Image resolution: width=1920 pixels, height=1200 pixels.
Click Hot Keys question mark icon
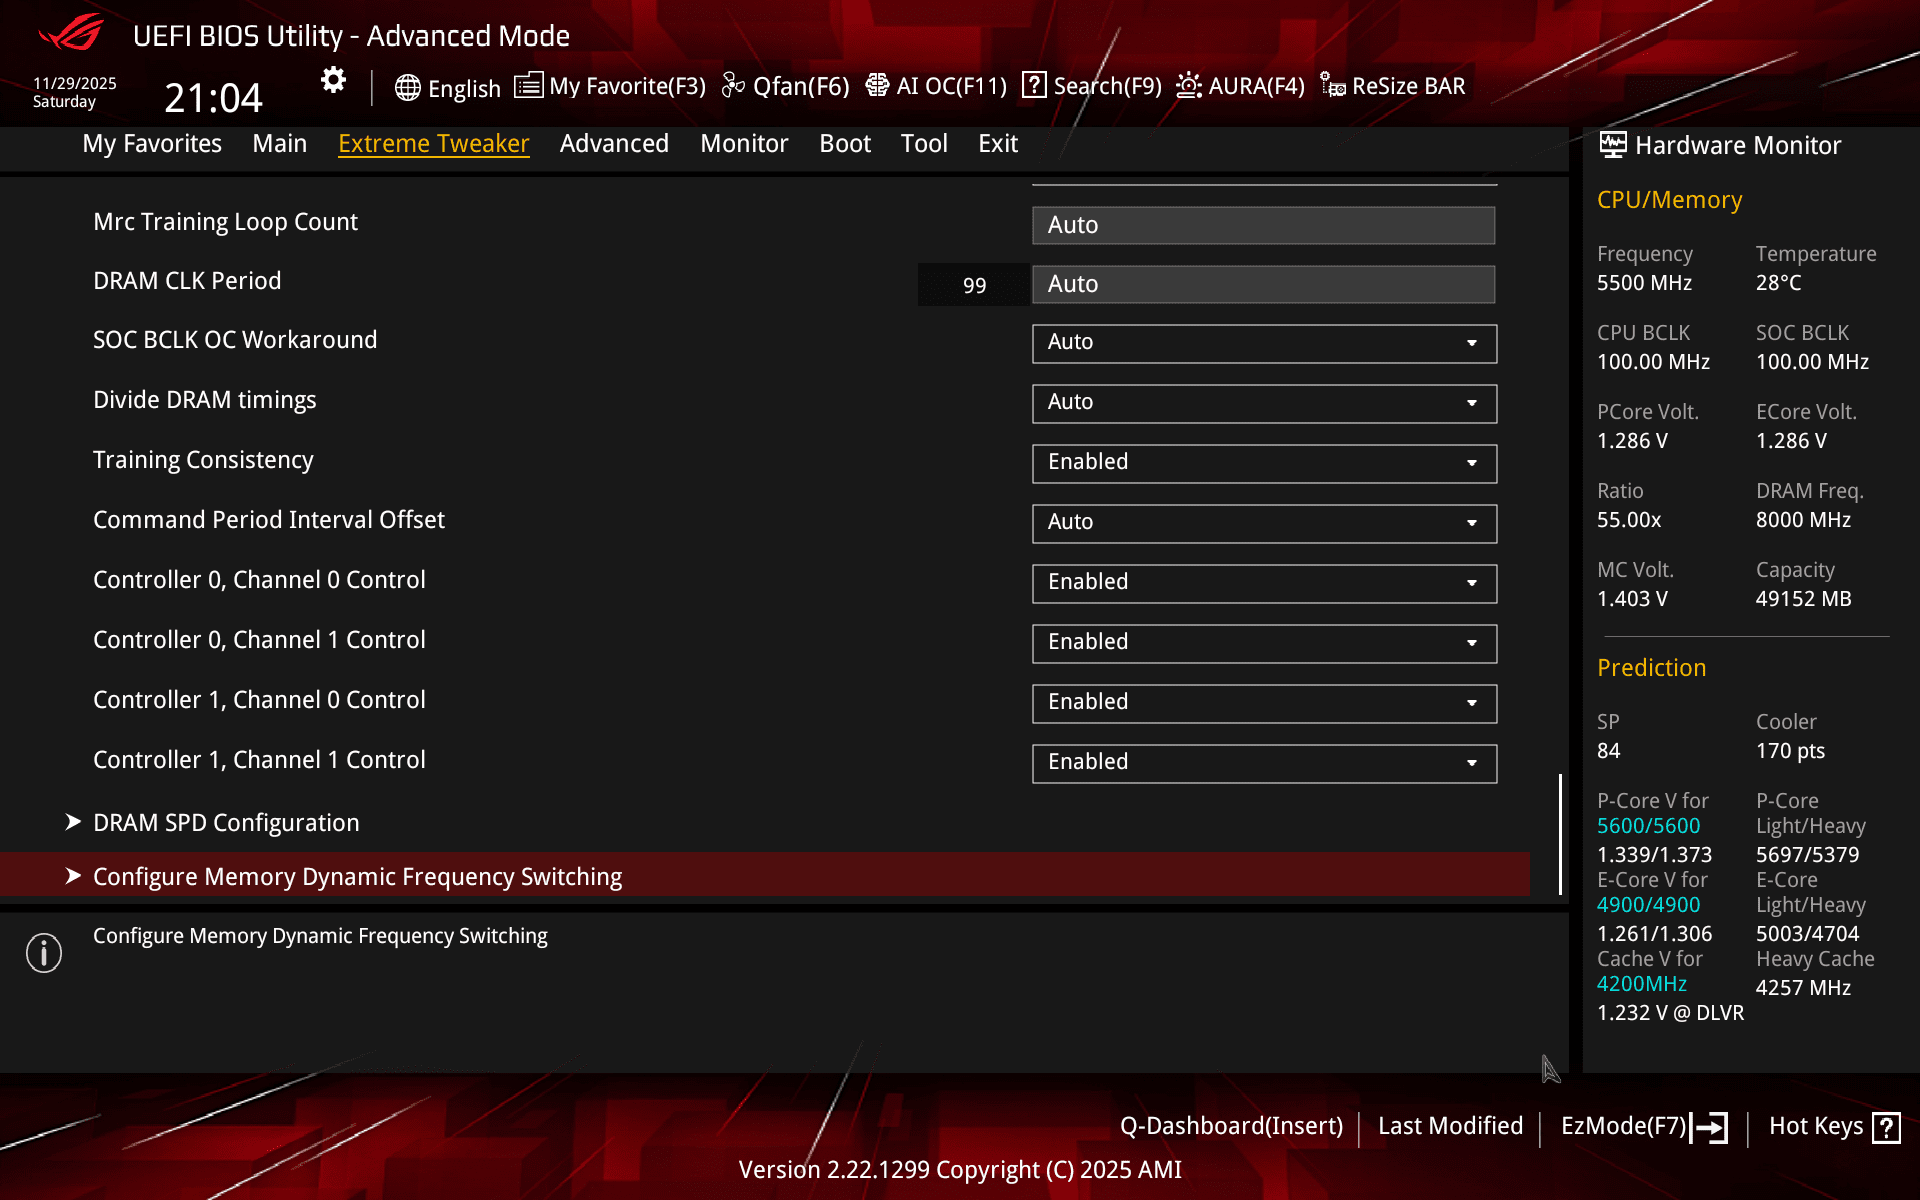[x=1886, y=1128]
